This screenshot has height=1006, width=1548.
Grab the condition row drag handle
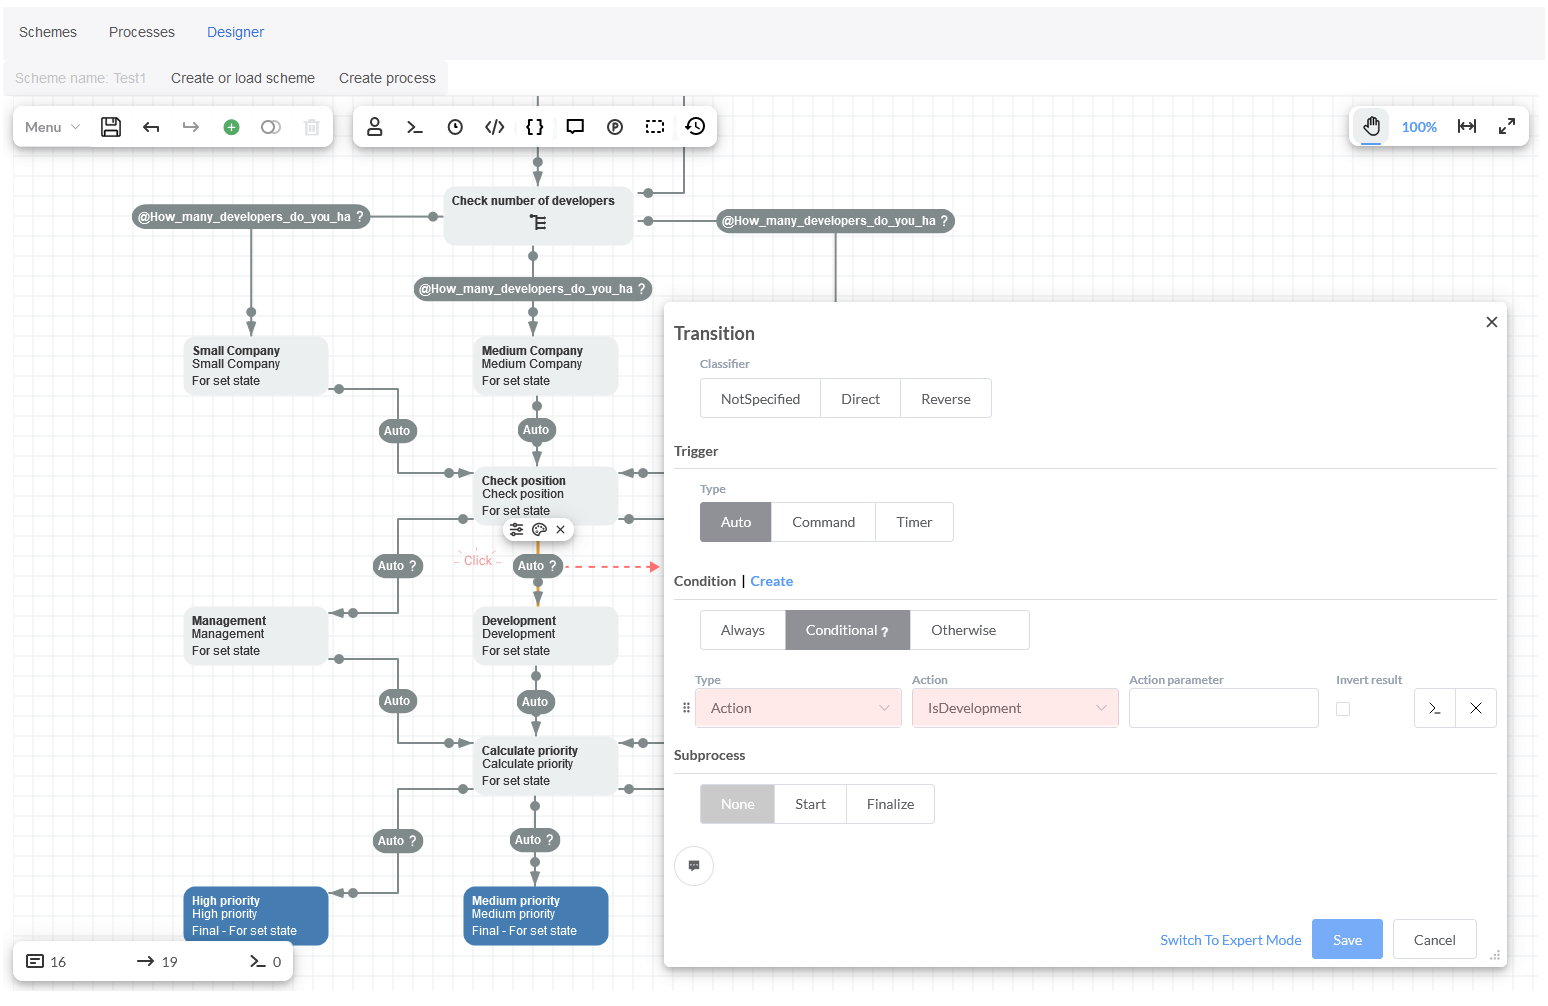[x=686, y=708]
